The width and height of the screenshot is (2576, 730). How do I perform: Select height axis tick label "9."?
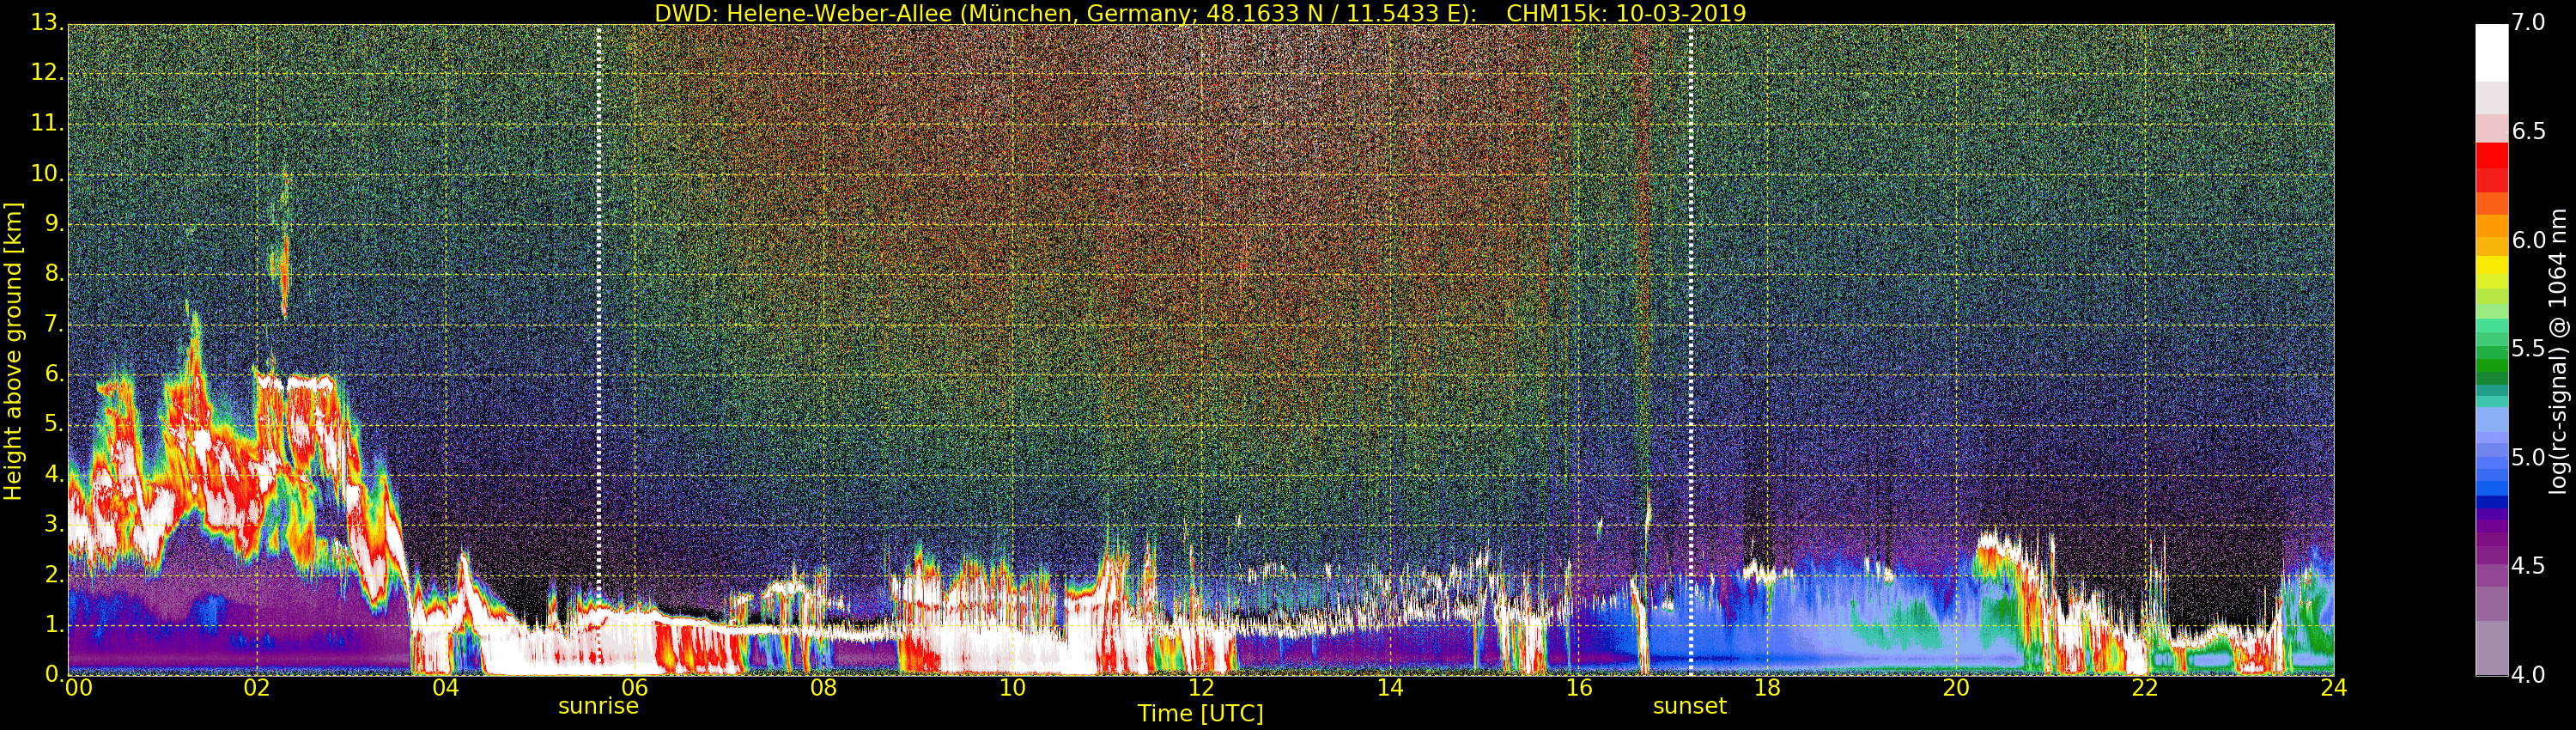click(52, 225)
